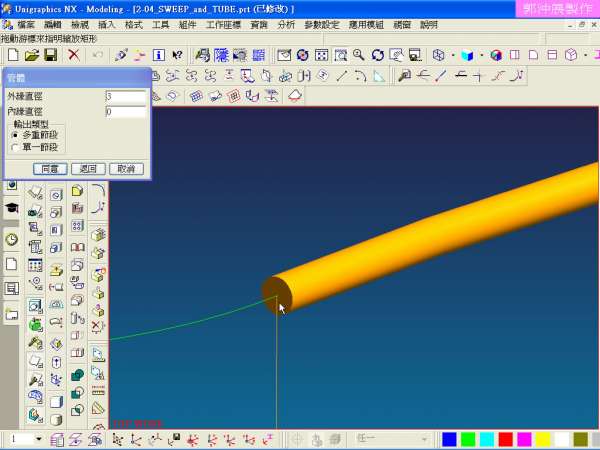Screen dimensions: 600x450
Task: Click the Back button in tube dialog
Action: pos(88,169)
